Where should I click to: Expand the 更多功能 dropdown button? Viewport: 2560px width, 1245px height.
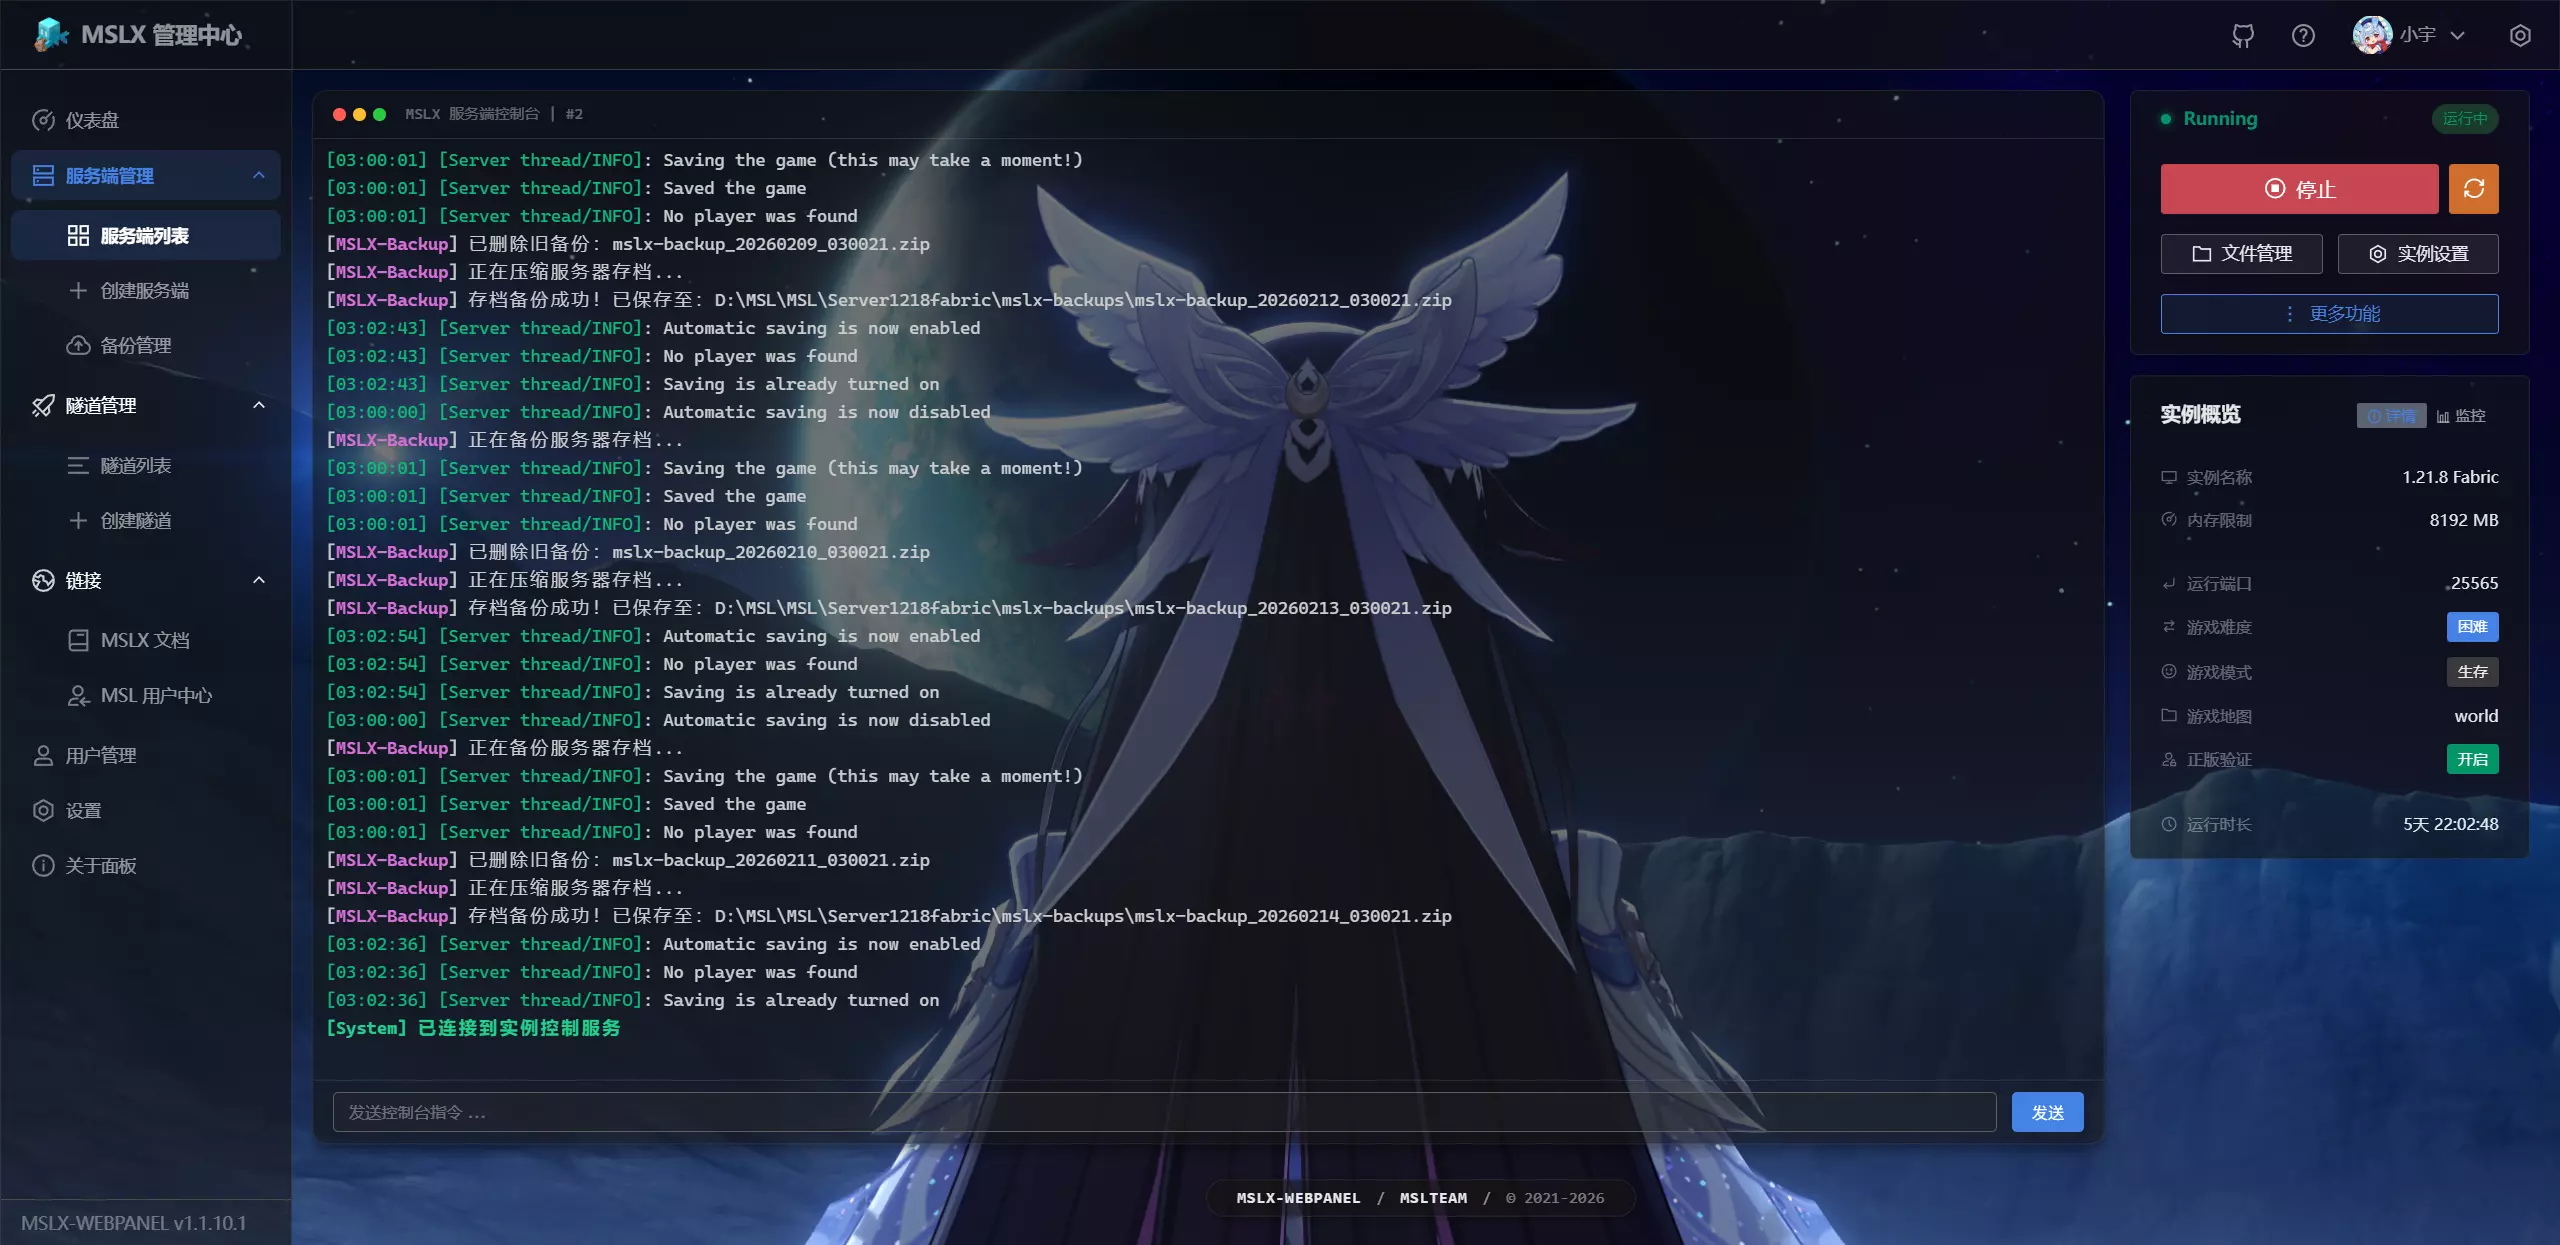(x=2330, y=314)
